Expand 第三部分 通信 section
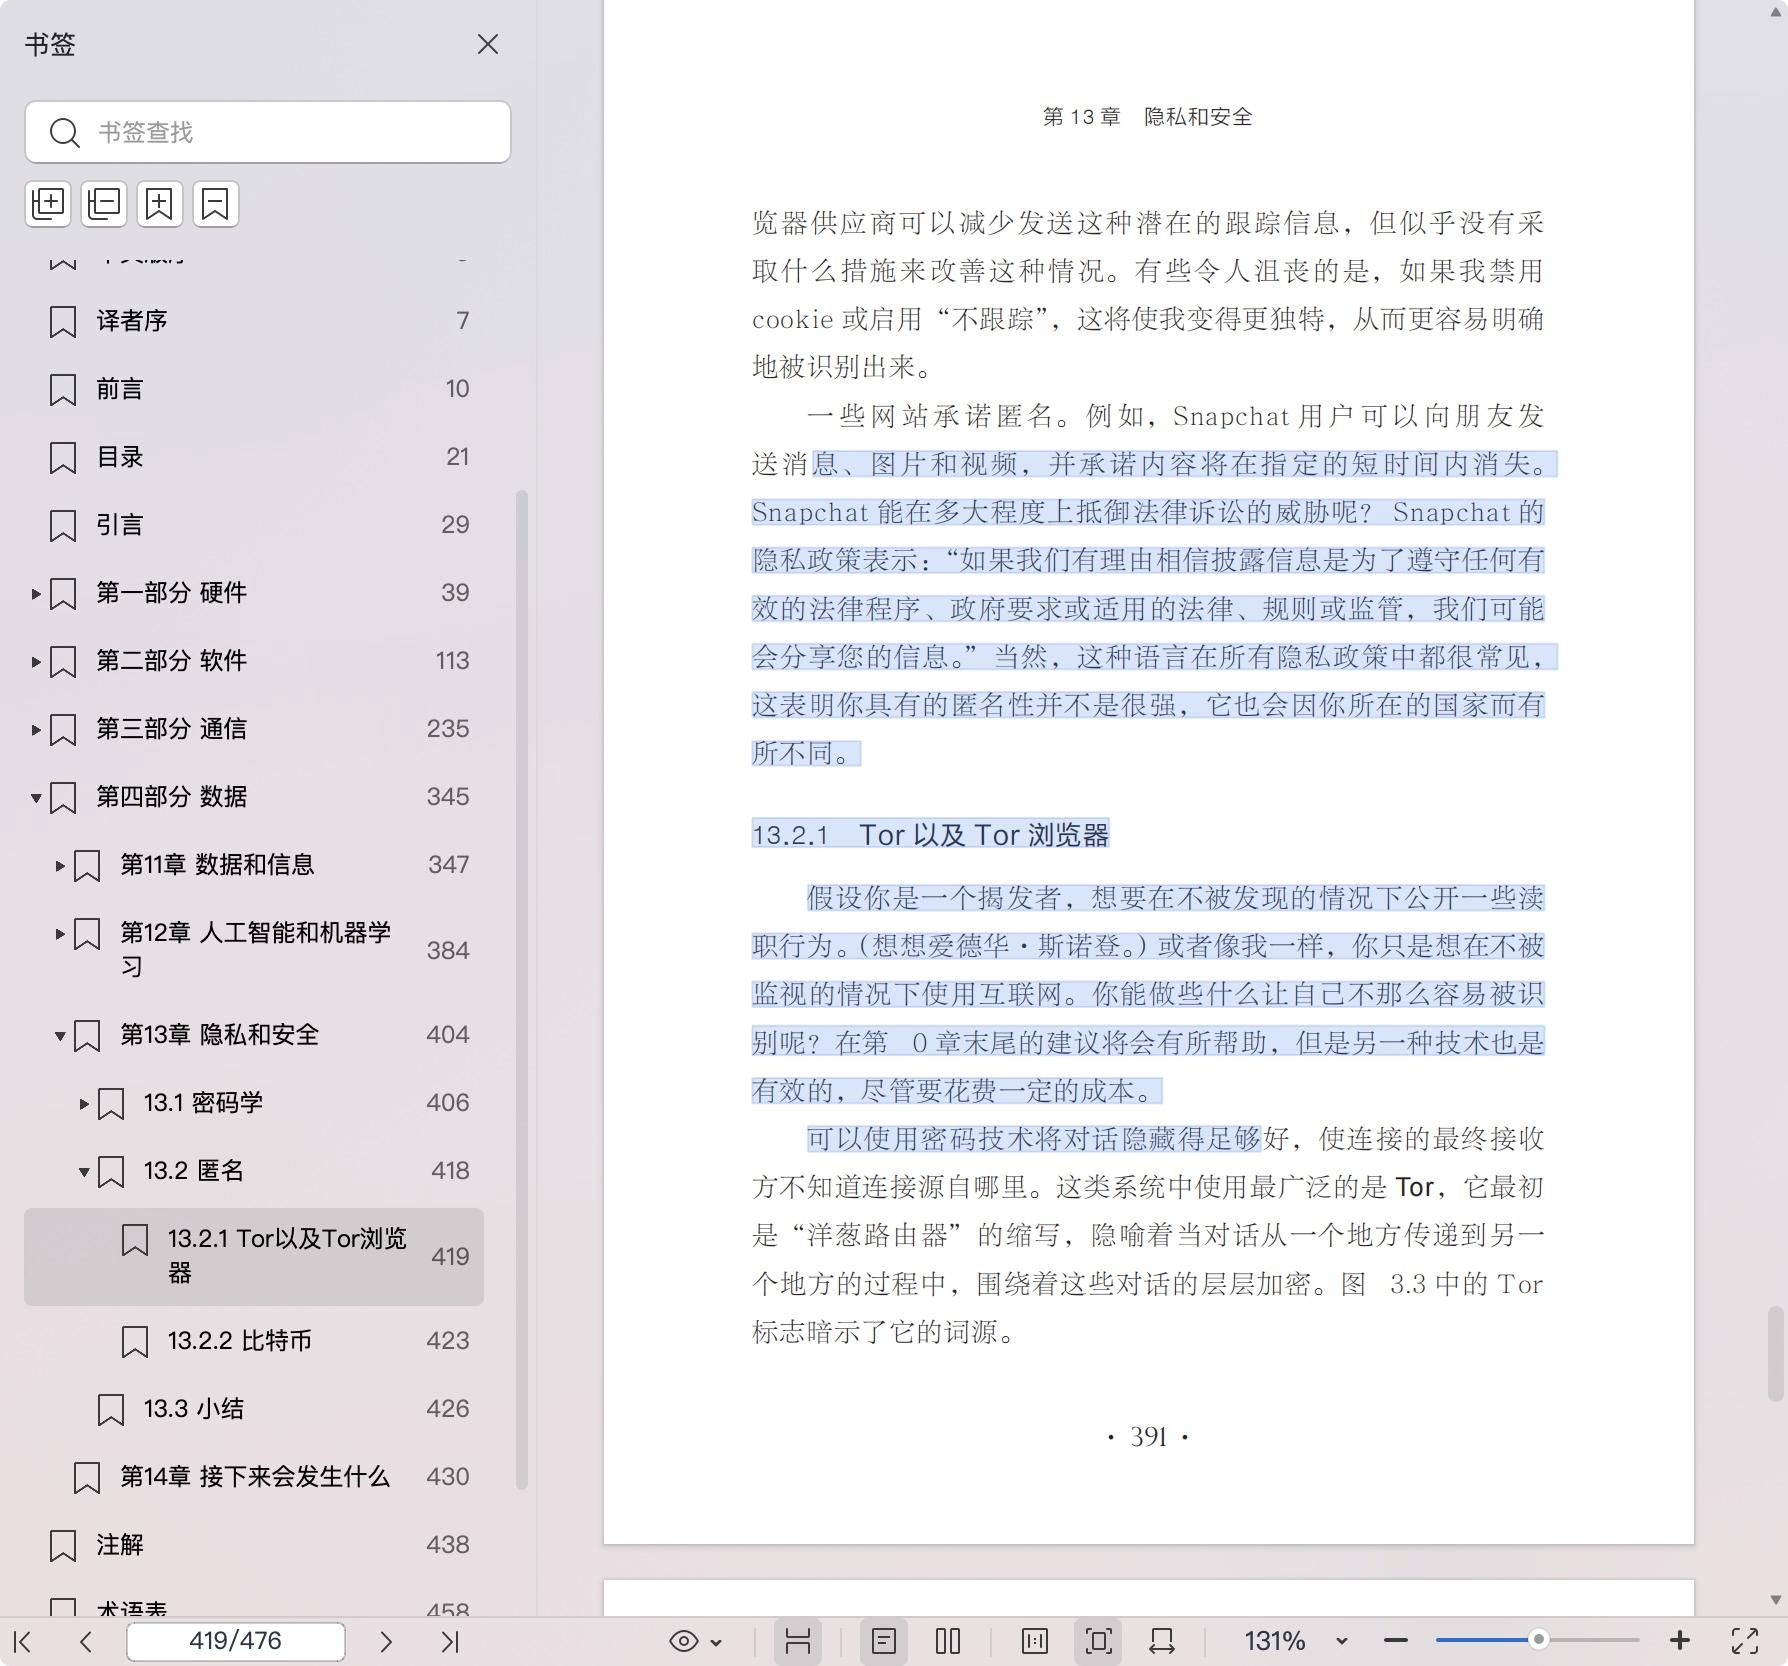 coord(35,730)
